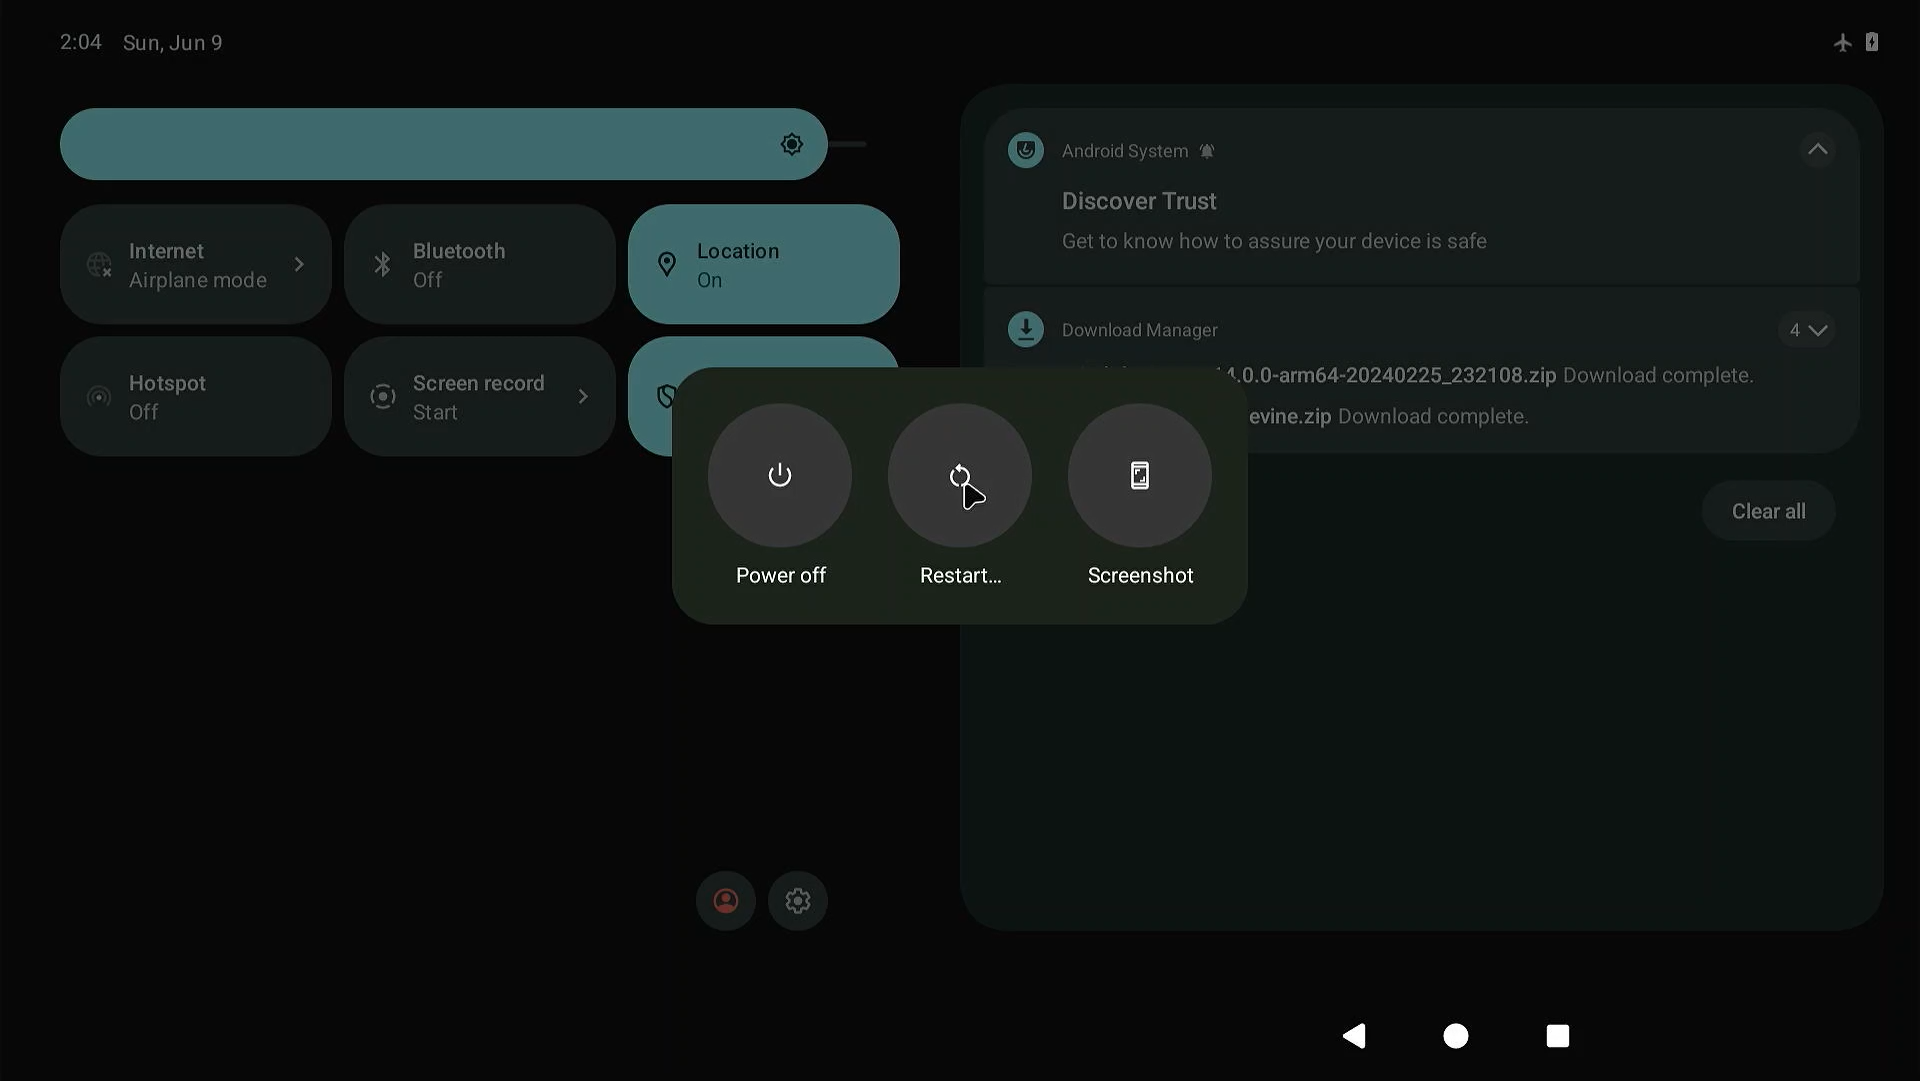
Task: Open recent apps square button
Action: [x=1557, y=1036]
